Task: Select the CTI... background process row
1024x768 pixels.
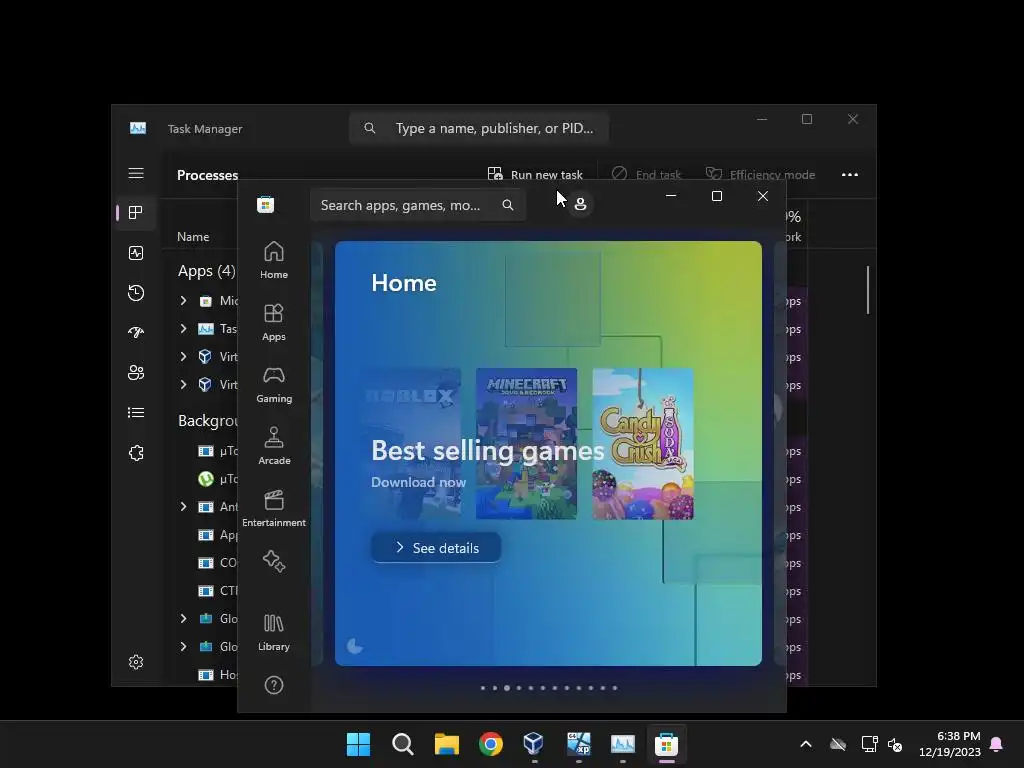Action: coord(217,590)
